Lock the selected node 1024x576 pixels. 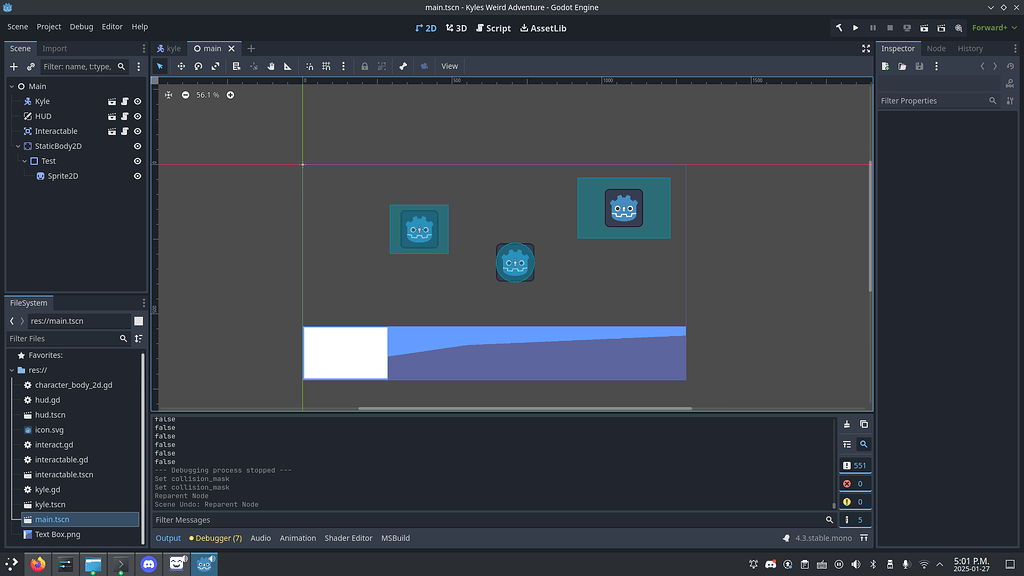(364, 66)
